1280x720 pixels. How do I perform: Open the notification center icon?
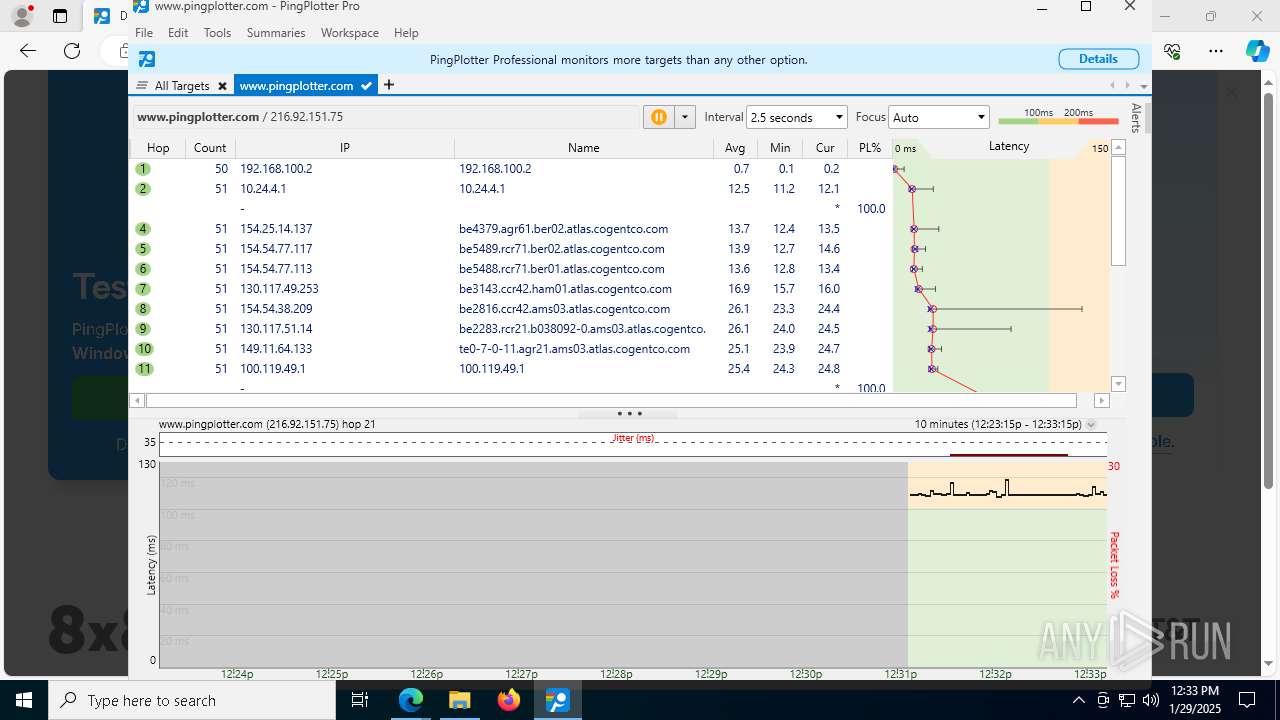1247,700
